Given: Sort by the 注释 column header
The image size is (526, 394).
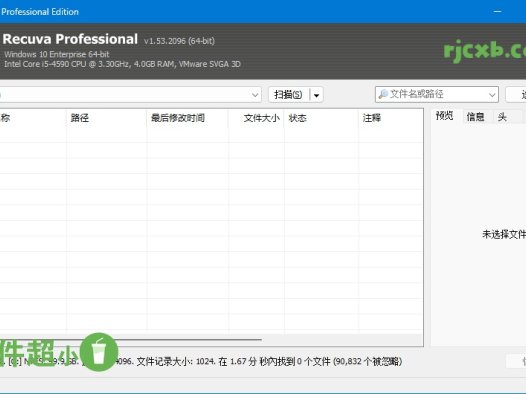Looking at the screenshot, I should point(390,118).
